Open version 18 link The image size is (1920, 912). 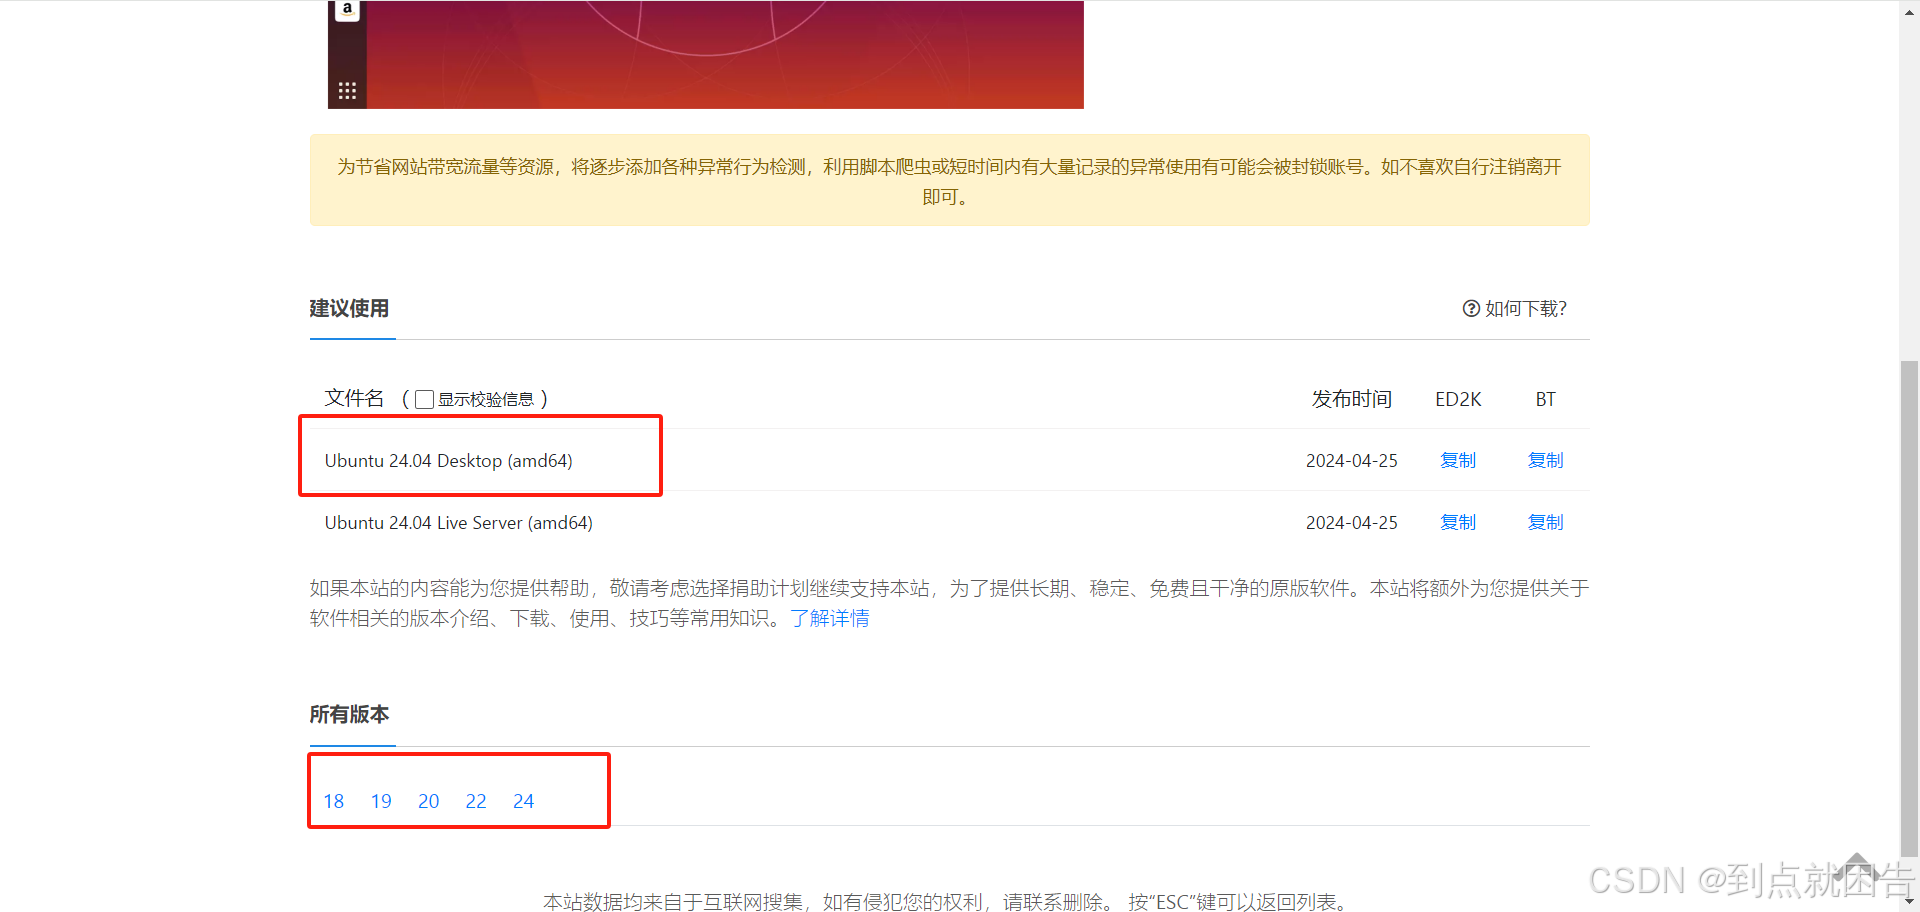click(333, 801)
